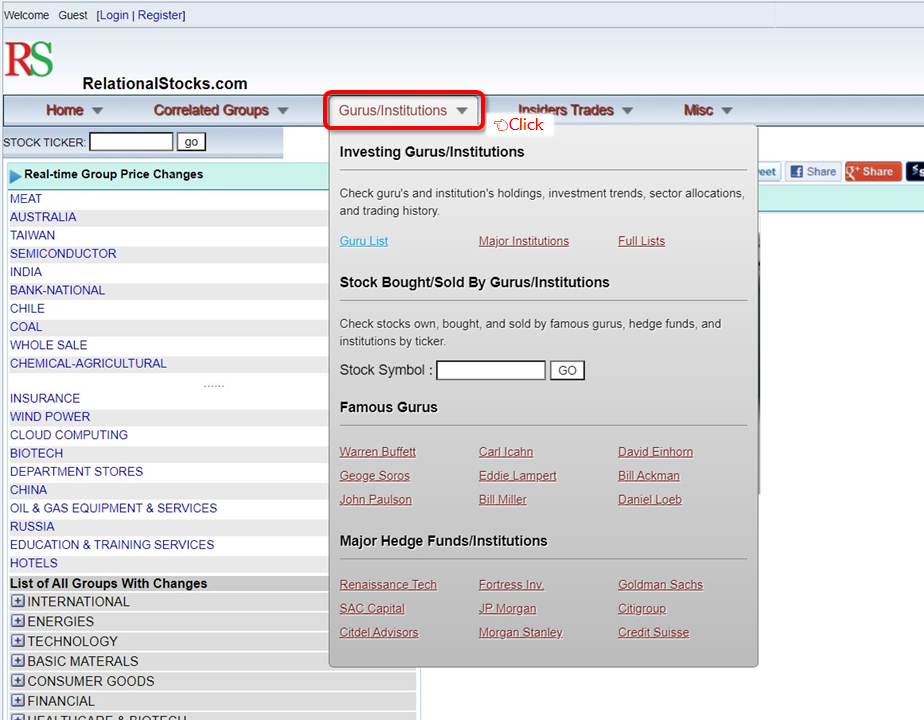
Task: Select the MEAT group link
Action: point(26,199)
